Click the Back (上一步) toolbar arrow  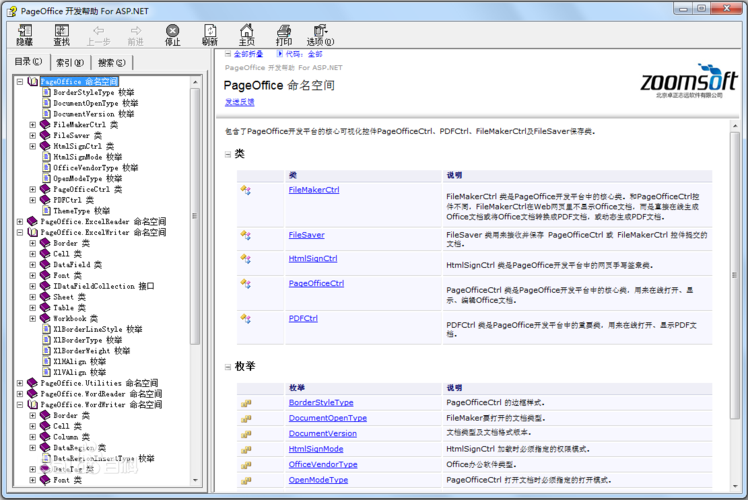[x=98, y=35]
